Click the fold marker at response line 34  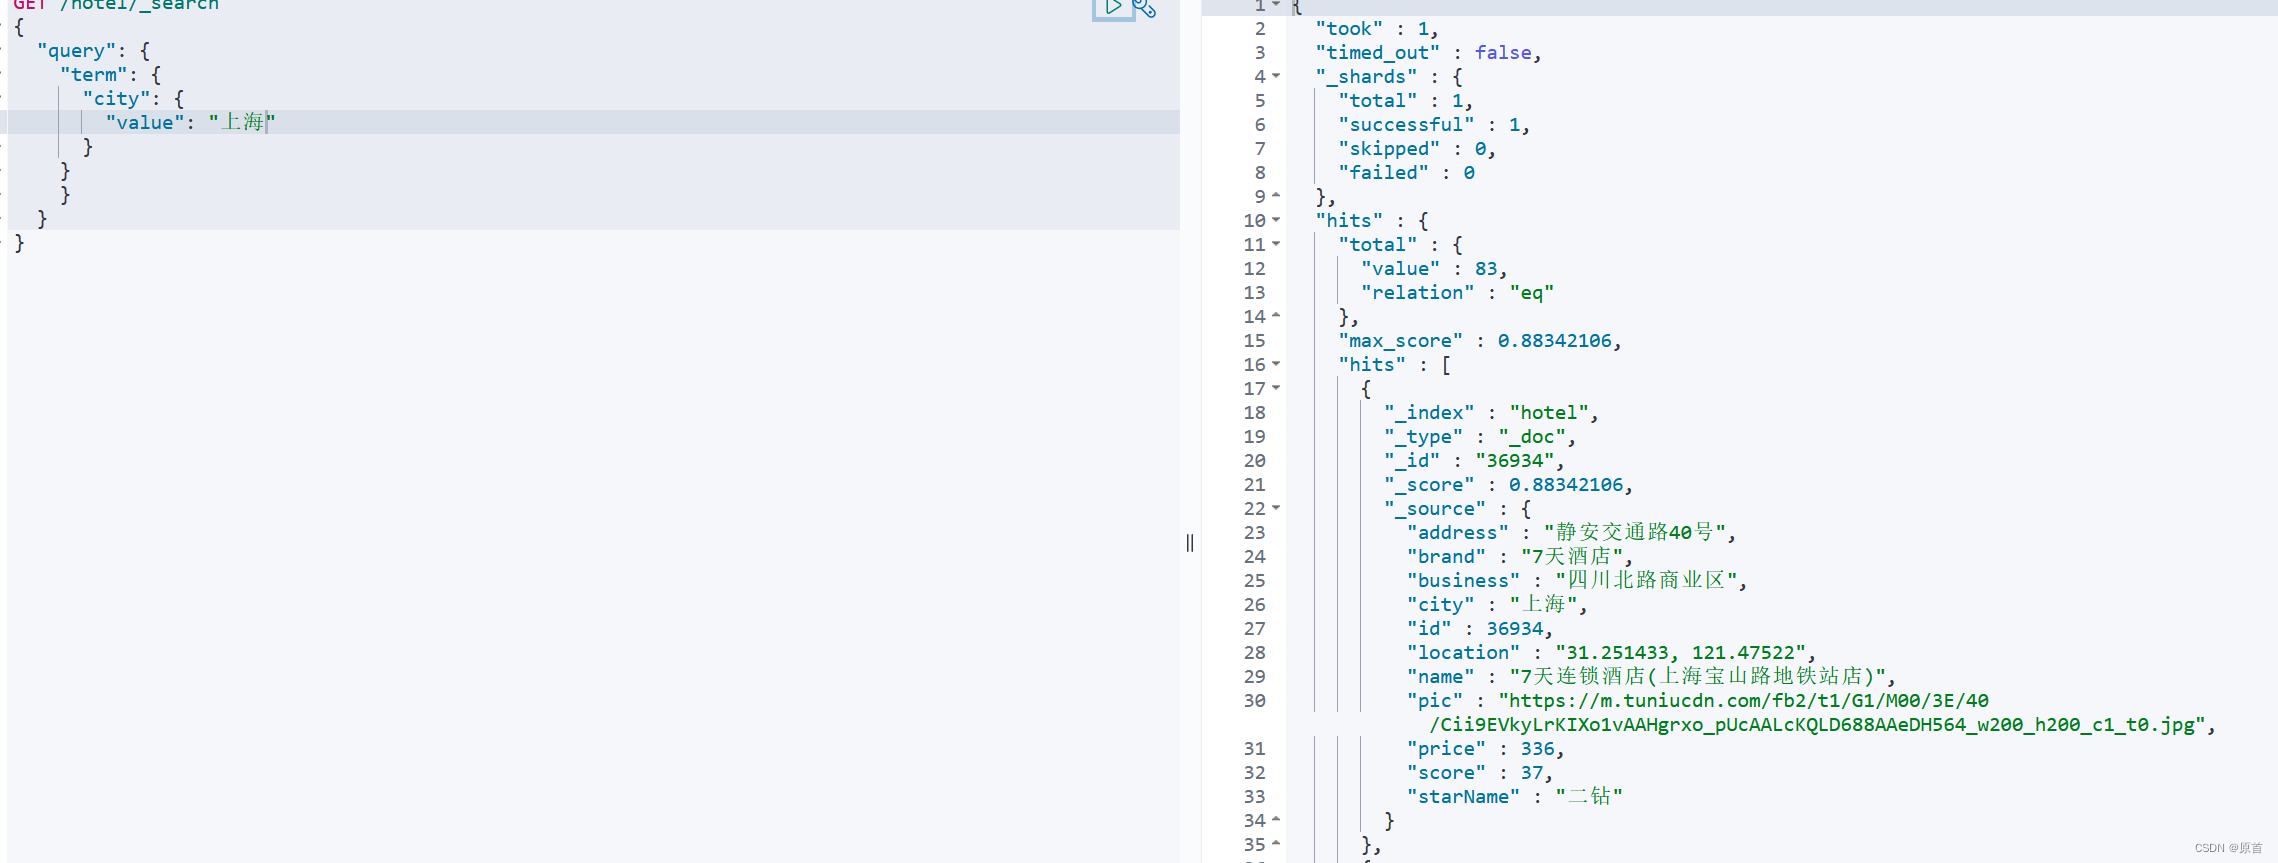click(x=1276, y=820)
